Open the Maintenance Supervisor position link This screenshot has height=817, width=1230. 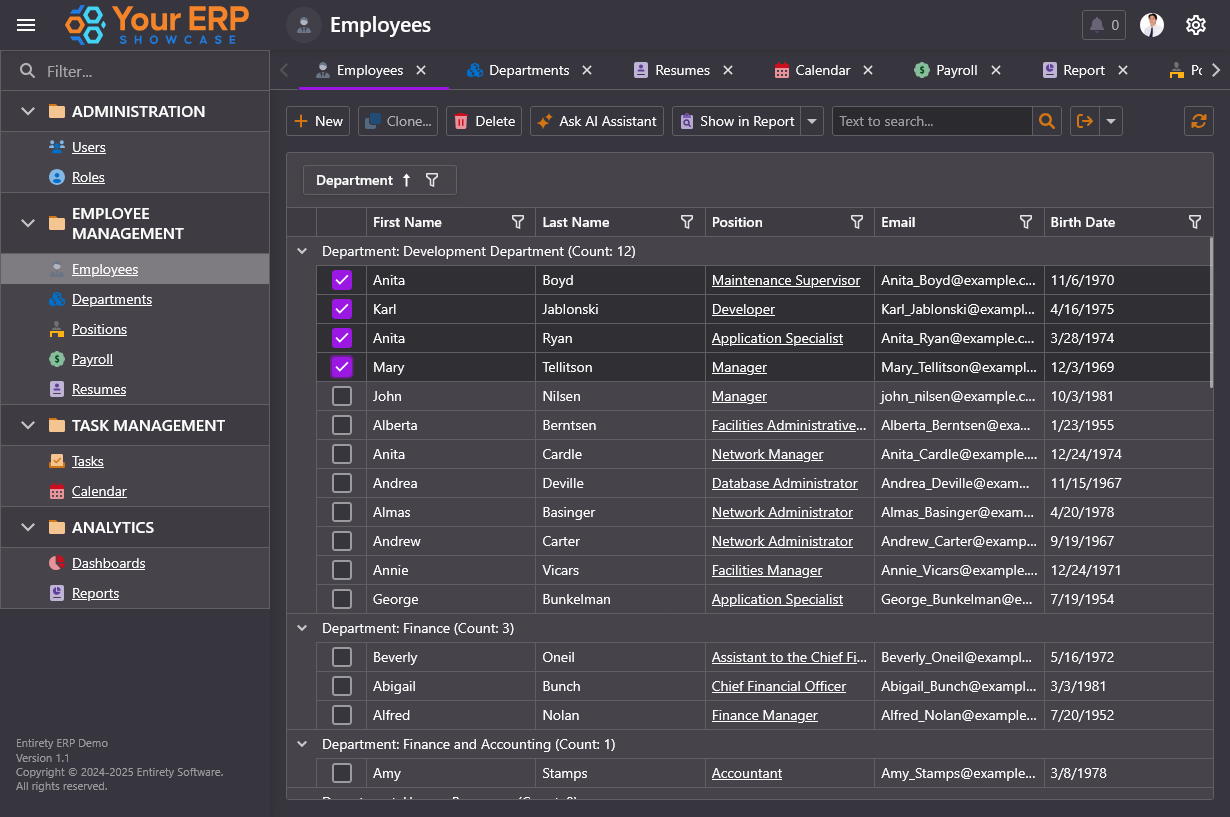[x=785, y=280]
